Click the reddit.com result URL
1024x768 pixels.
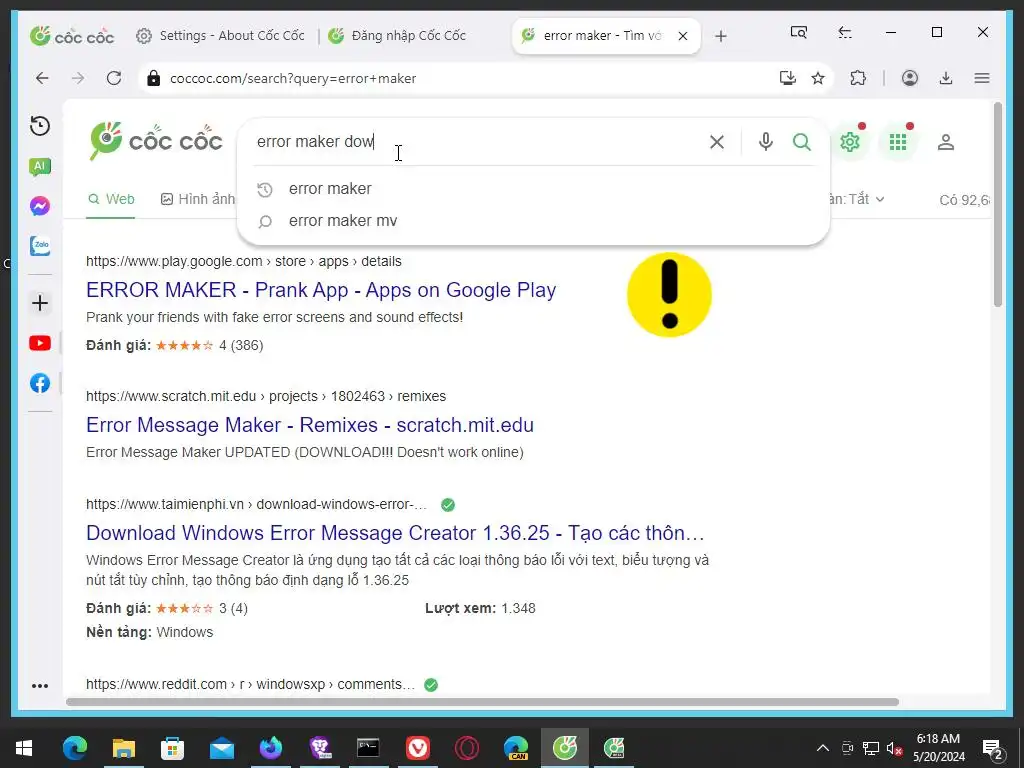pos(250,684)
